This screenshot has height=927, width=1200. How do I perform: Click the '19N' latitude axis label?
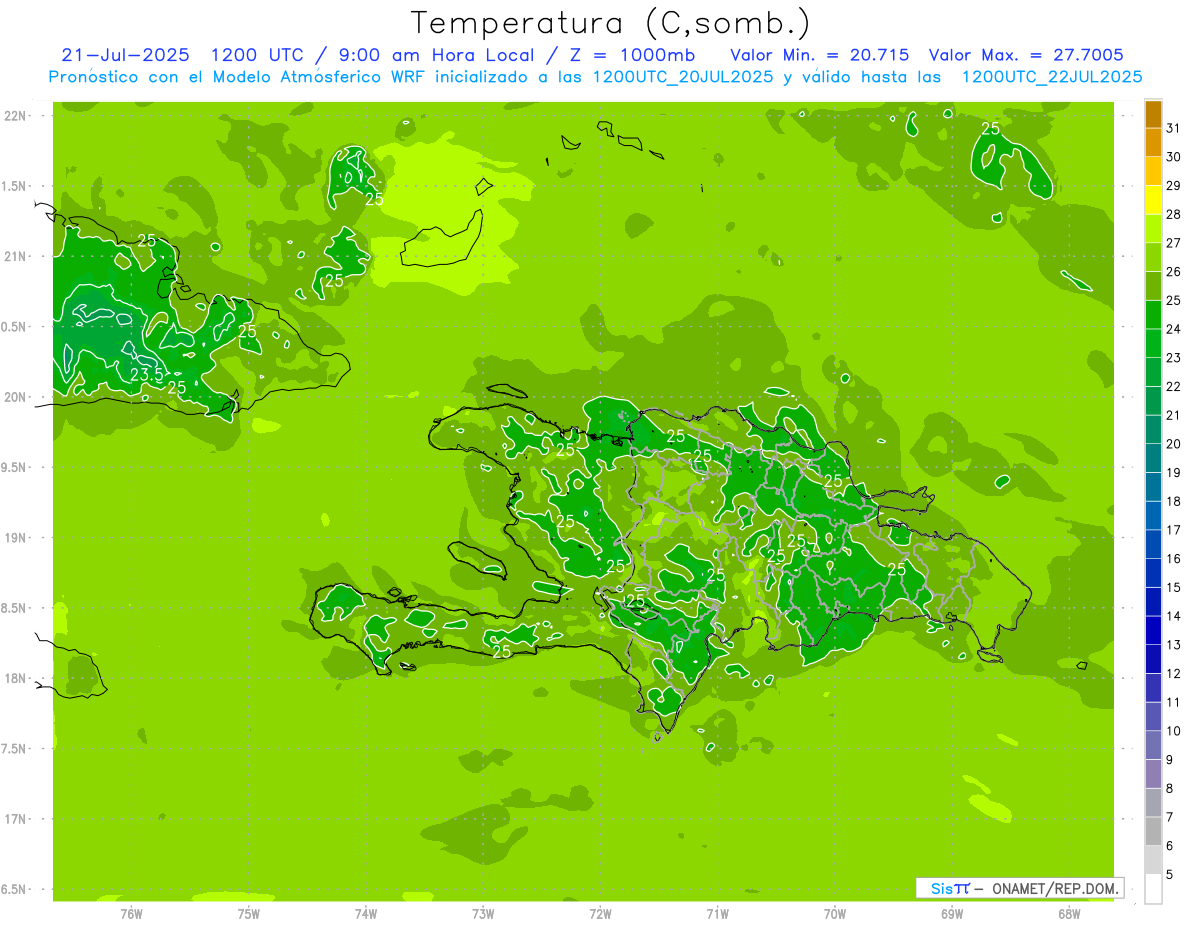[17, 537]
